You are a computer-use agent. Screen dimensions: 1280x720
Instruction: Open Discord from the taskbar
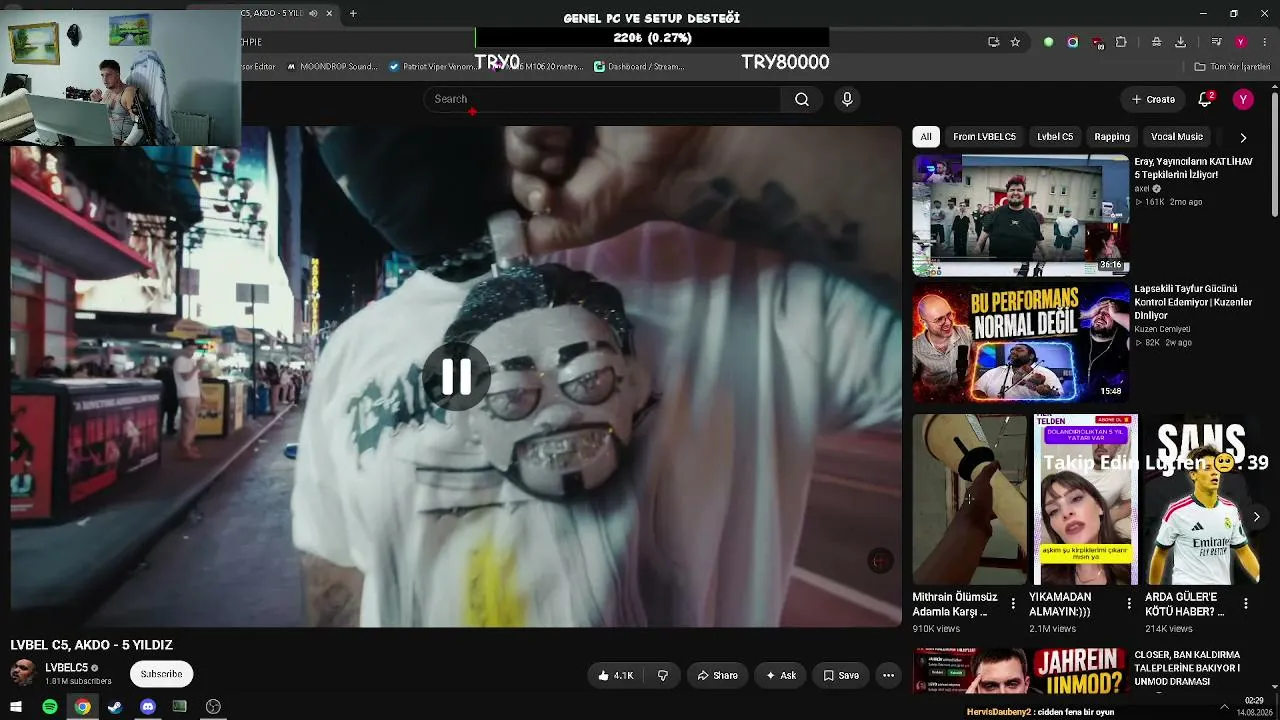pyautogui.click(x=148, y=707)
